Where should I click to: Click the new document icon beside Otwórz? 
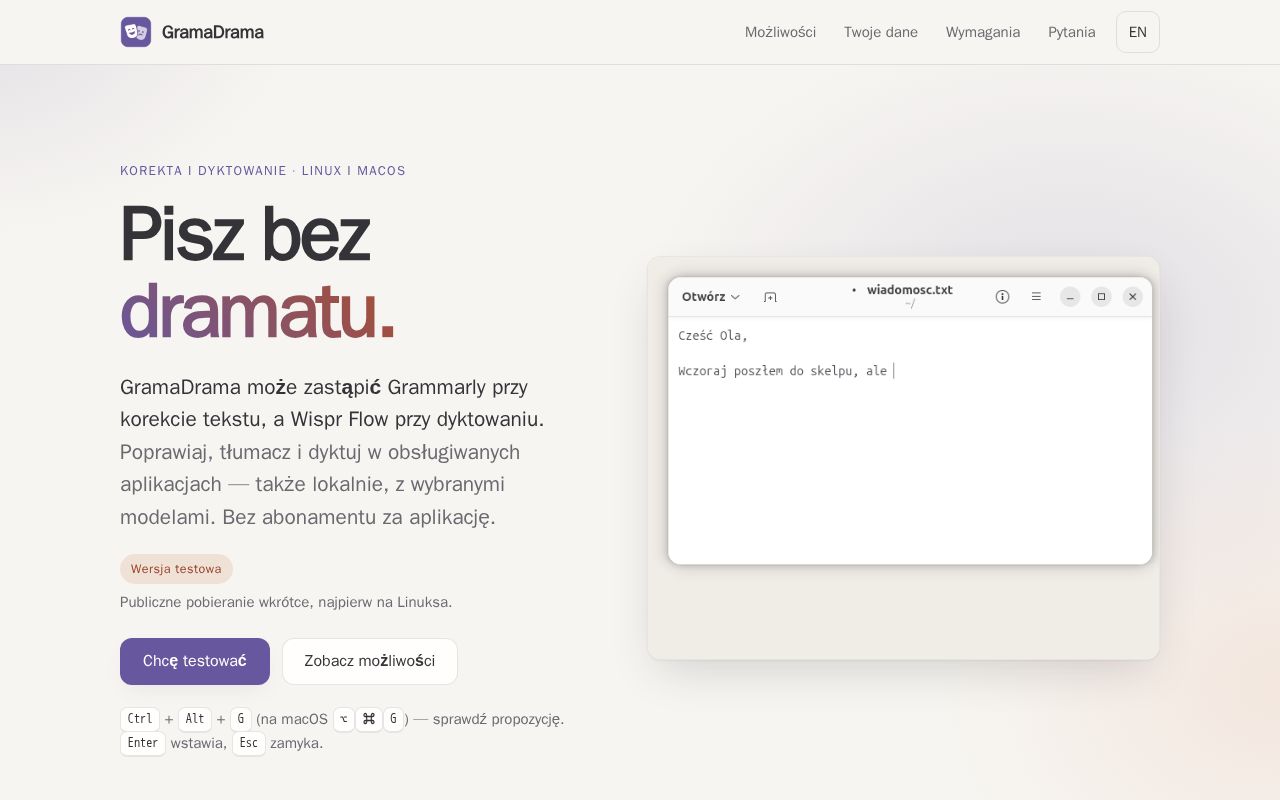click(770, 297)
